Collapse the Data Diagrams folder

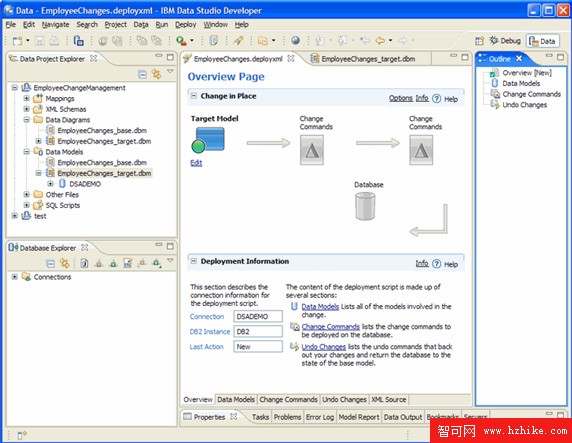(x=26, y=119)
